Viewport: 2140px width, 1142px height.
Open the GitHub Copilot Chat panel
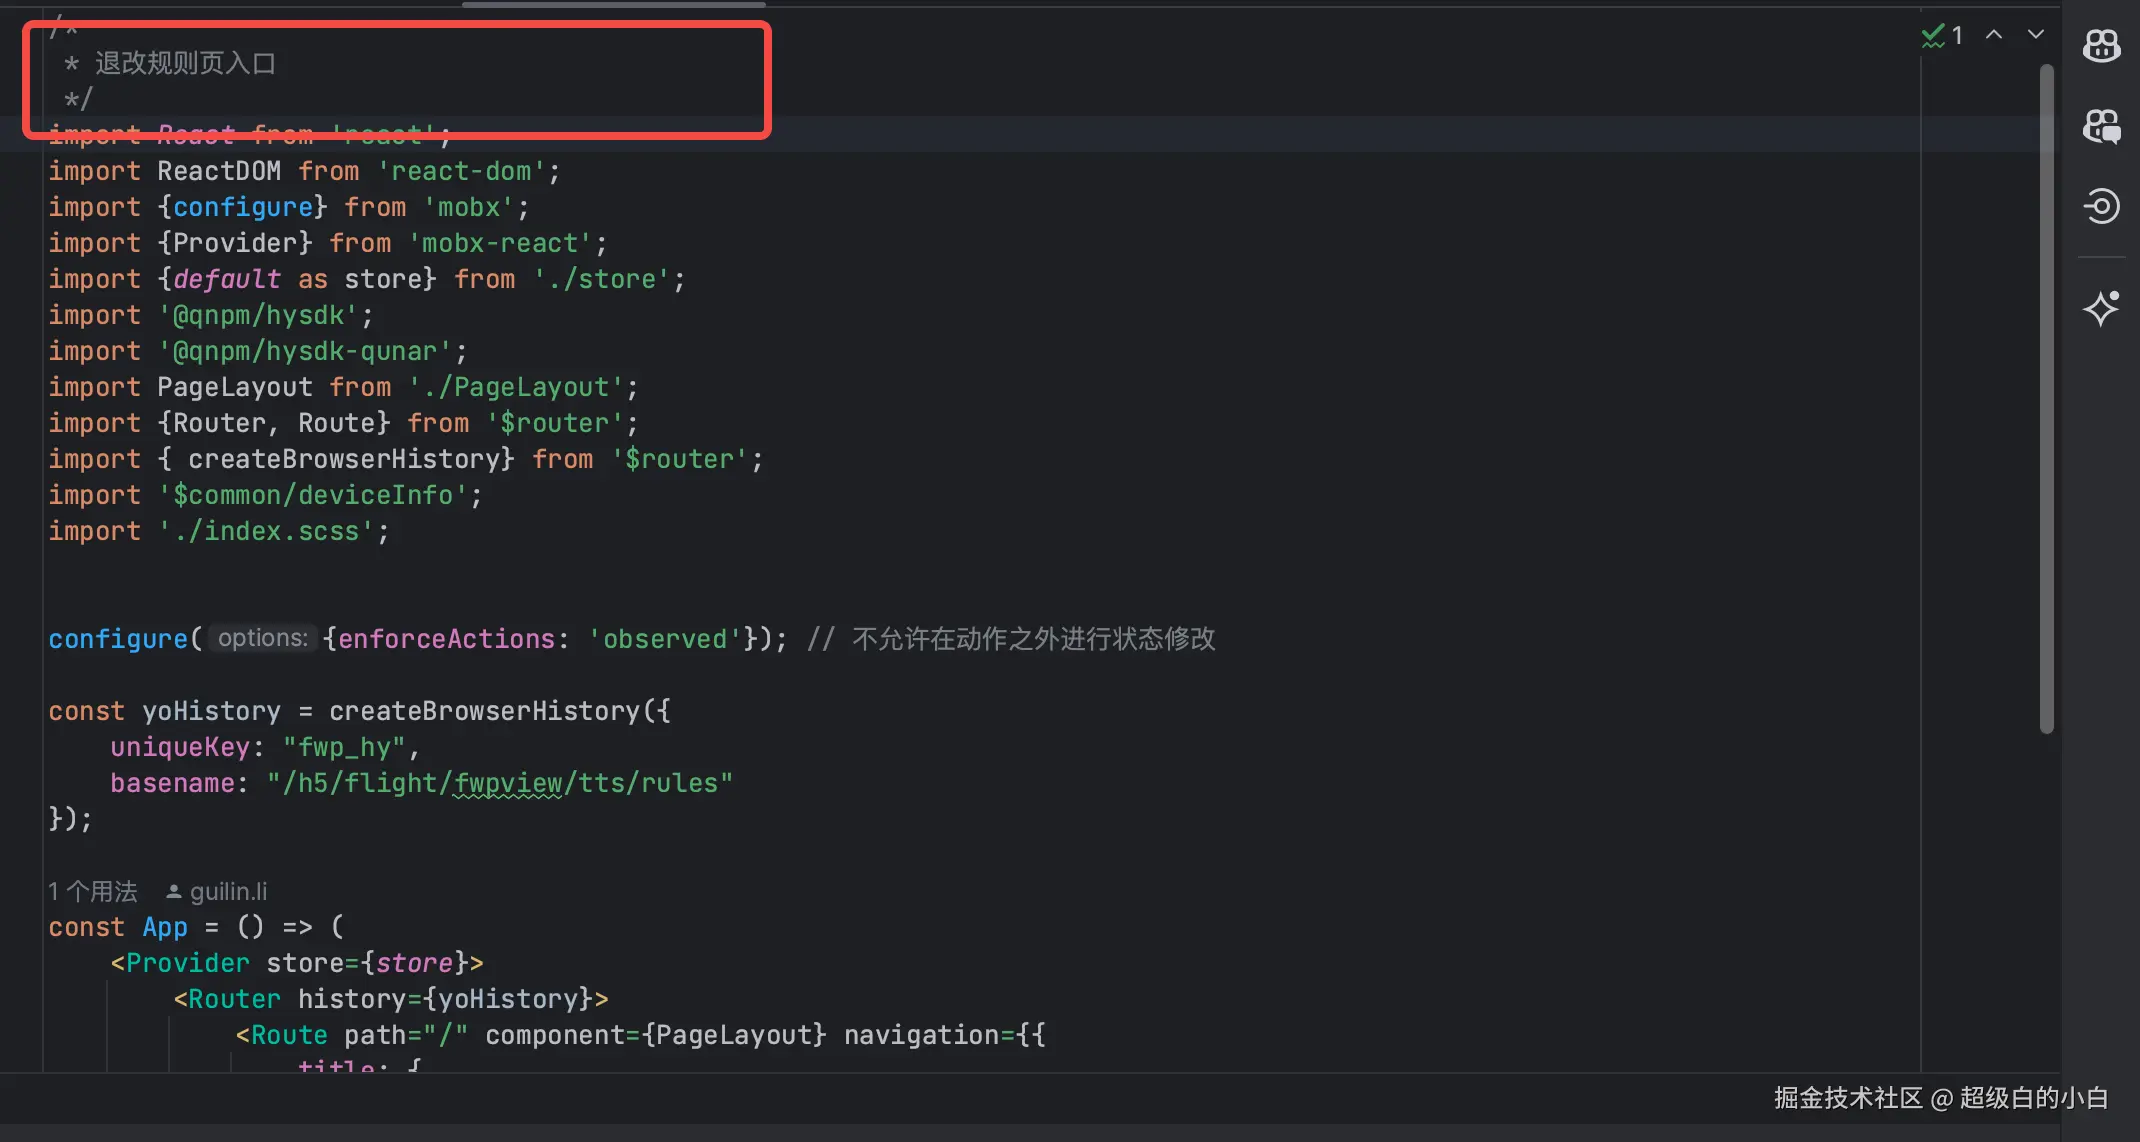click(2101, 126)
